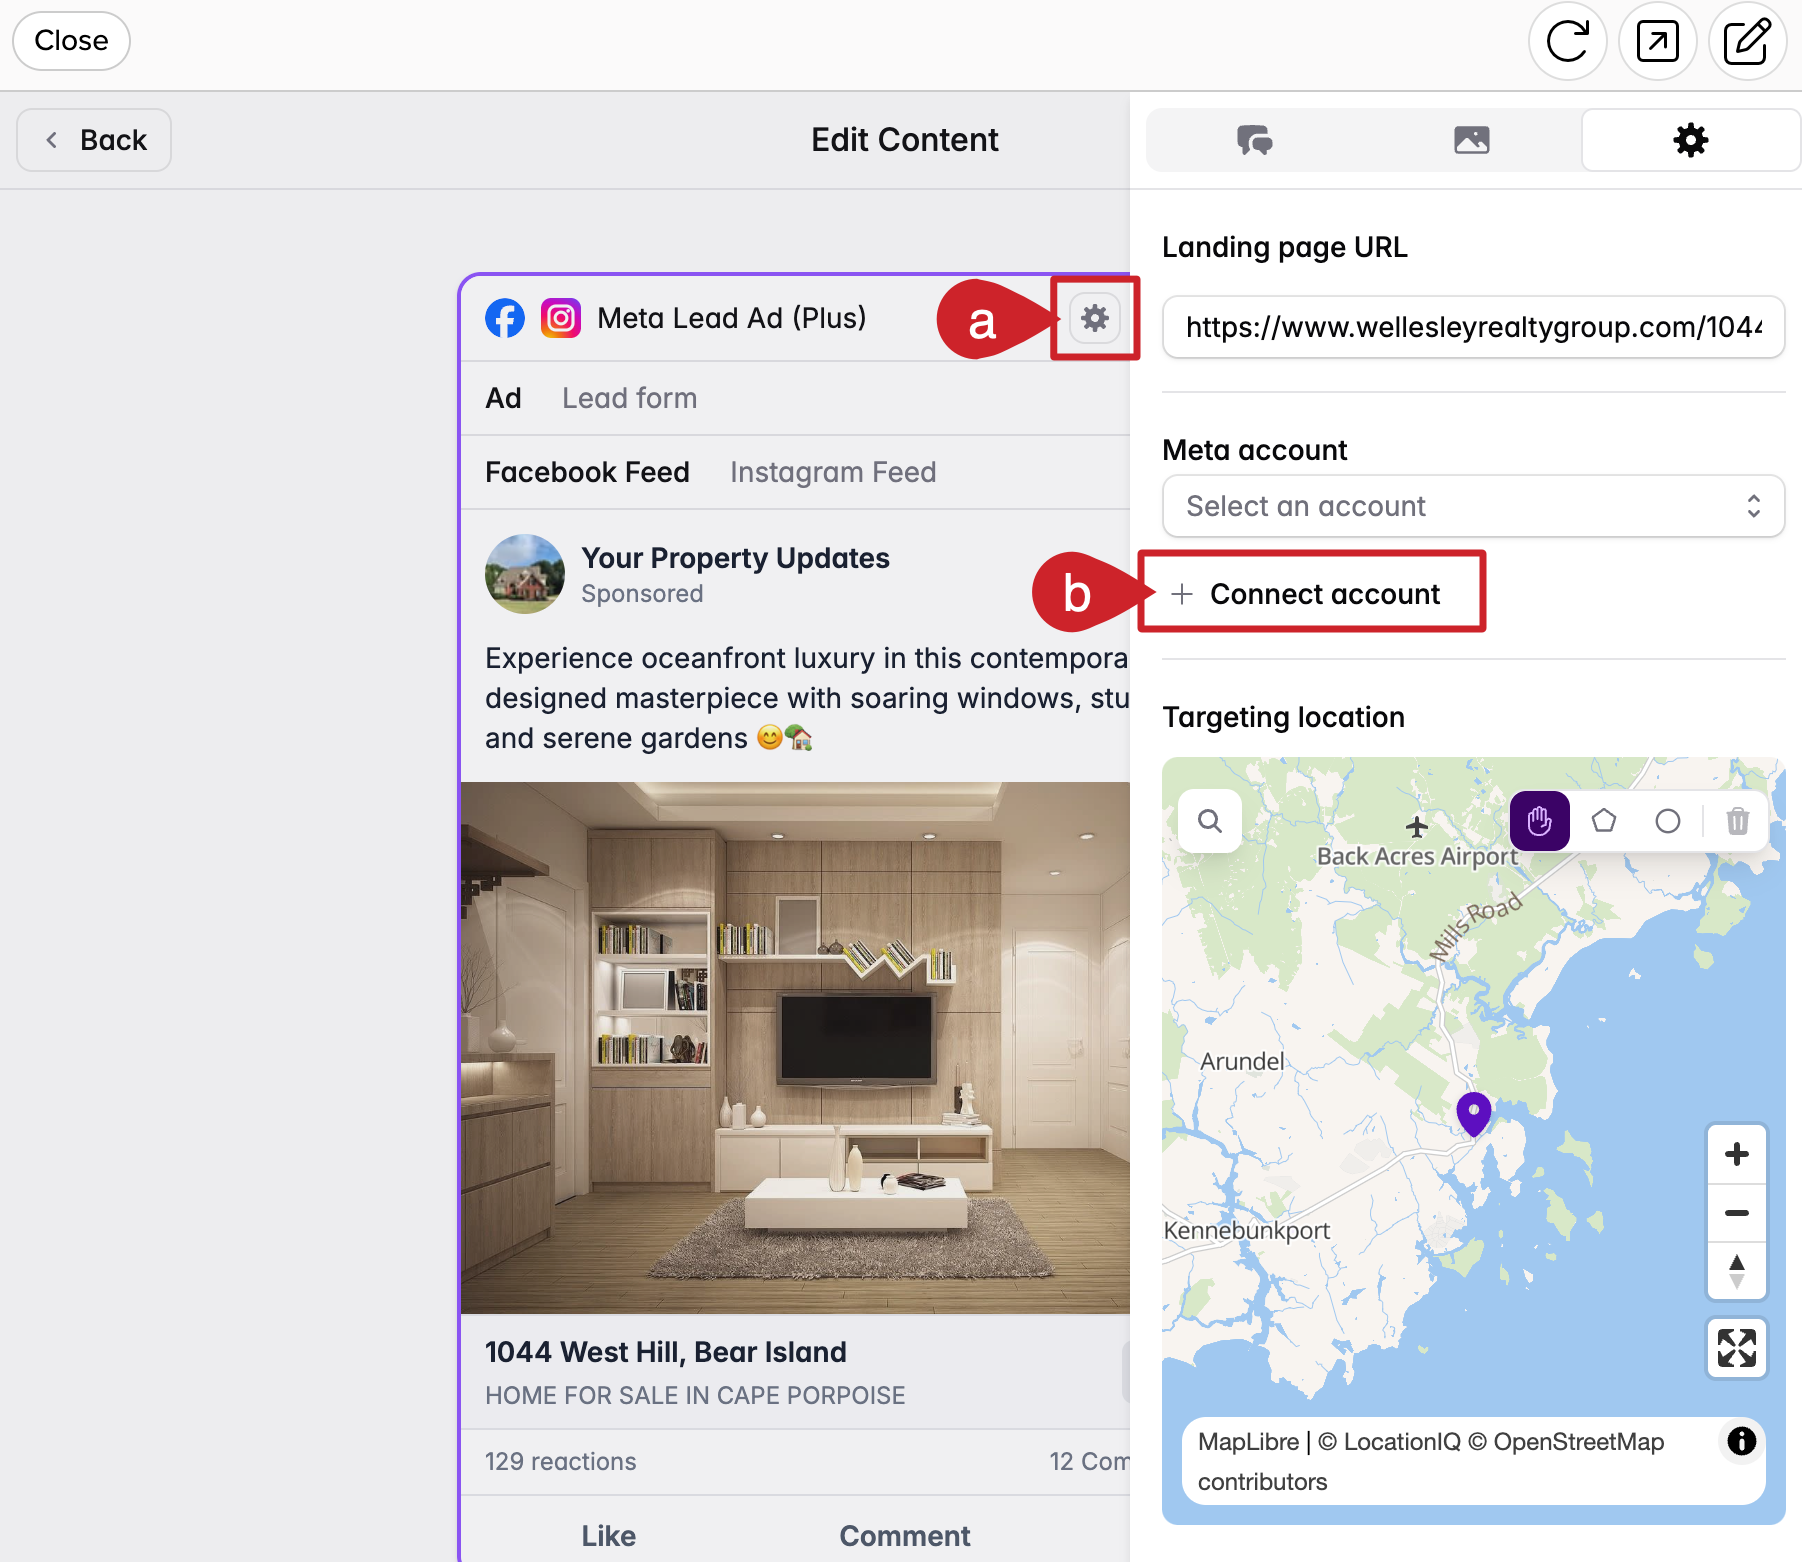This screenshot has height=1562, width=1802.
Task: Open the Select an account dropdown
Action: click(1474, 506)
